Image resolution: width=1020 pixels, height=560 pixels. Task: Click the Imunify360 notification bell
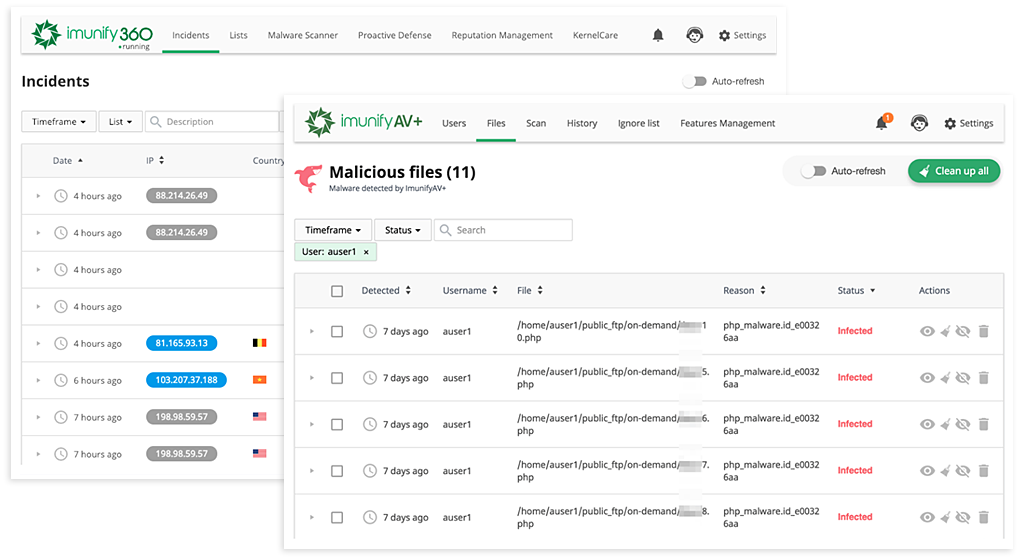coord(658,35)
